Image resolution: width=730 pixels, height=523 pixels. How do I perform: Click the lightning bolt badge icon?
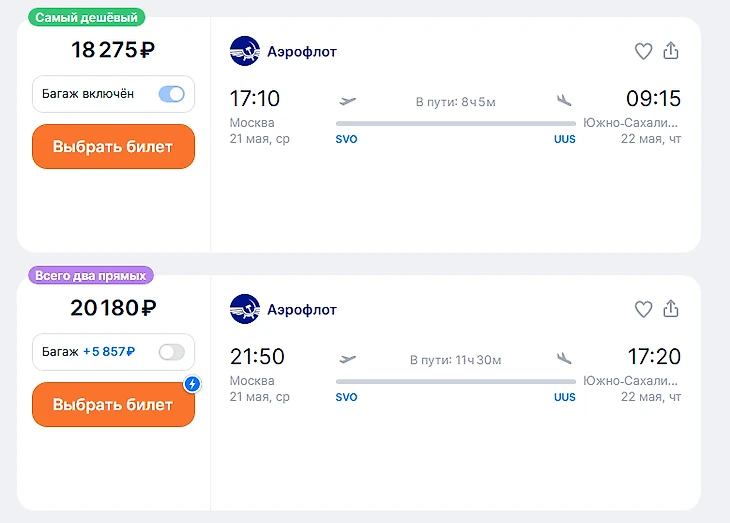pyautogui.click(x=192, y=384)
